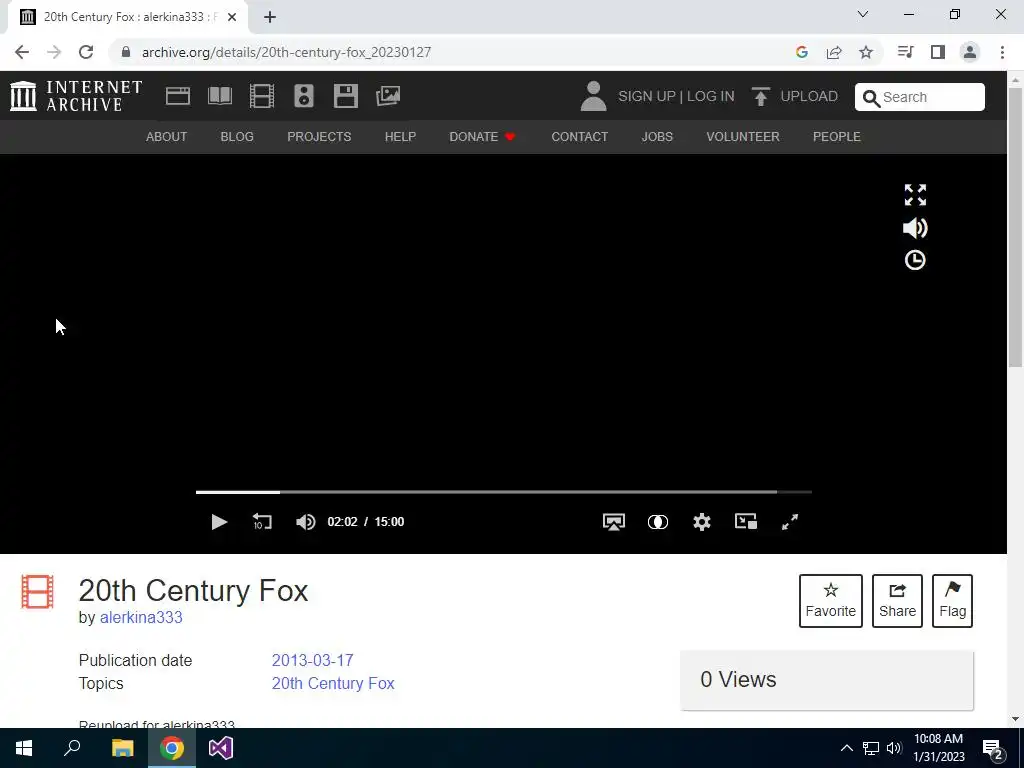Viewport: 1024px width, 768px height.
Task: Focus the Internet Archive search box
Action: [920, 97]
